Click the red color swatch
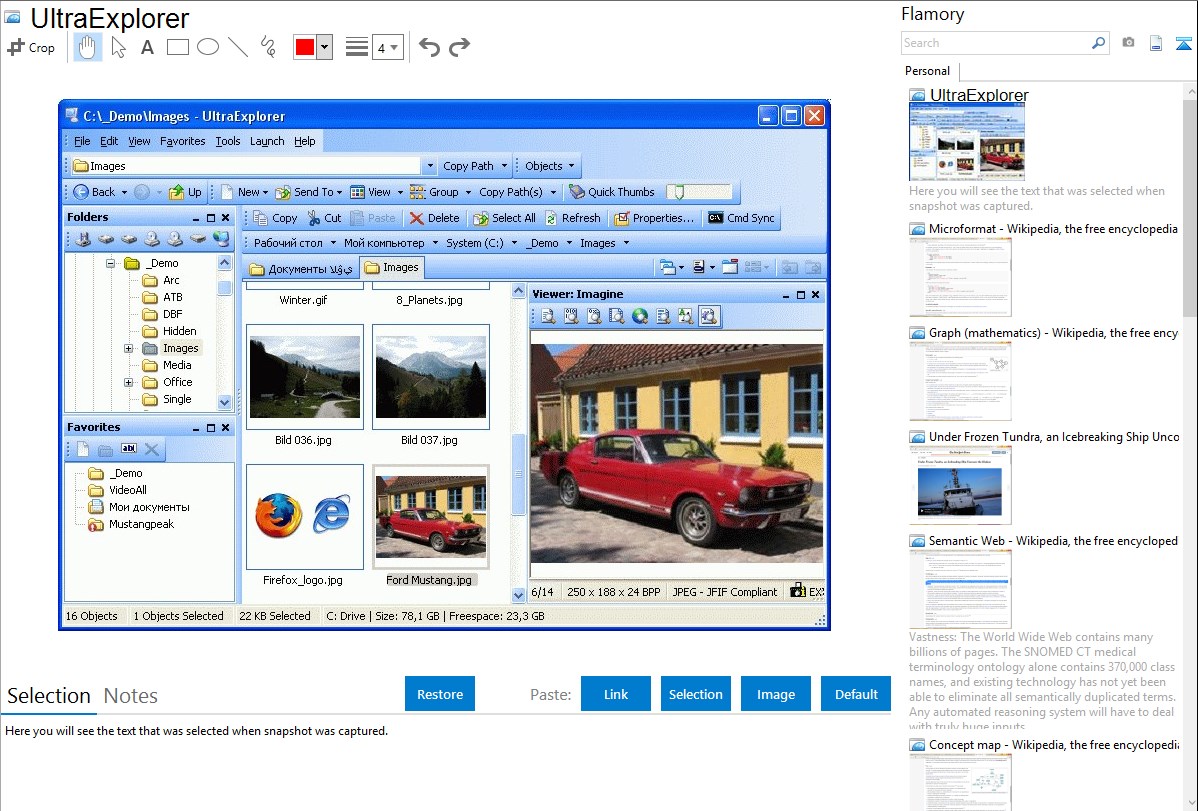Screen dimensions: 1198x811 [304, 47]
